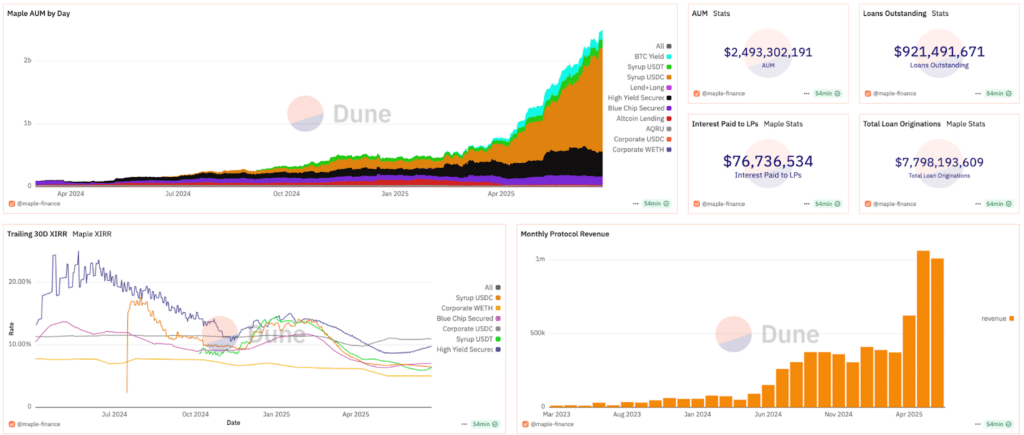Screen dimensions: 1024x435
Task: Toggle Altcoin Lending series in AUM legend
Action: coord(644,118)
